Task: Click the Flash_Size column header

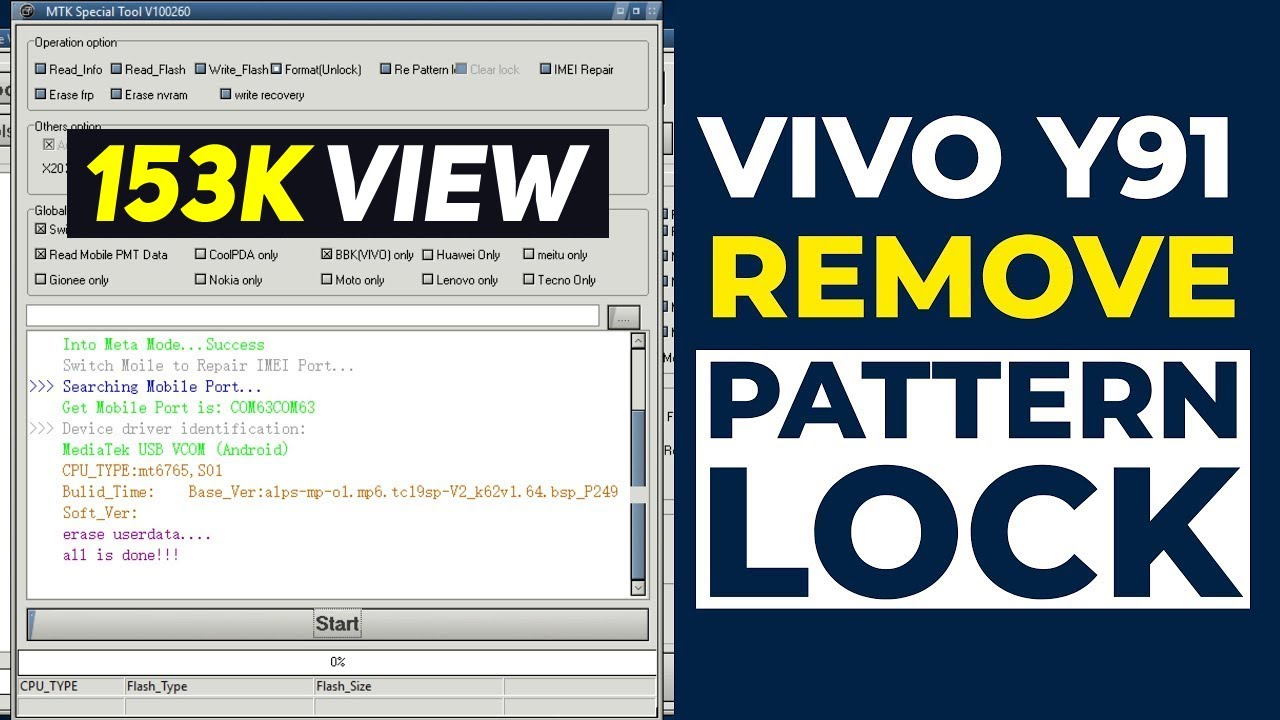Action: tap(408, 687)
